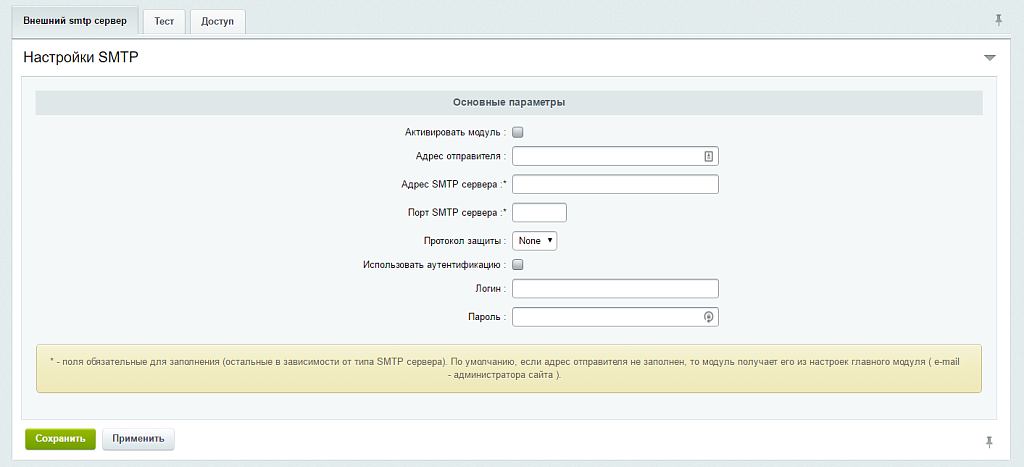Click into the Пароль input field
This screenshot has width=1024, height=467.
pyautogui.click(x=605, y=317)
